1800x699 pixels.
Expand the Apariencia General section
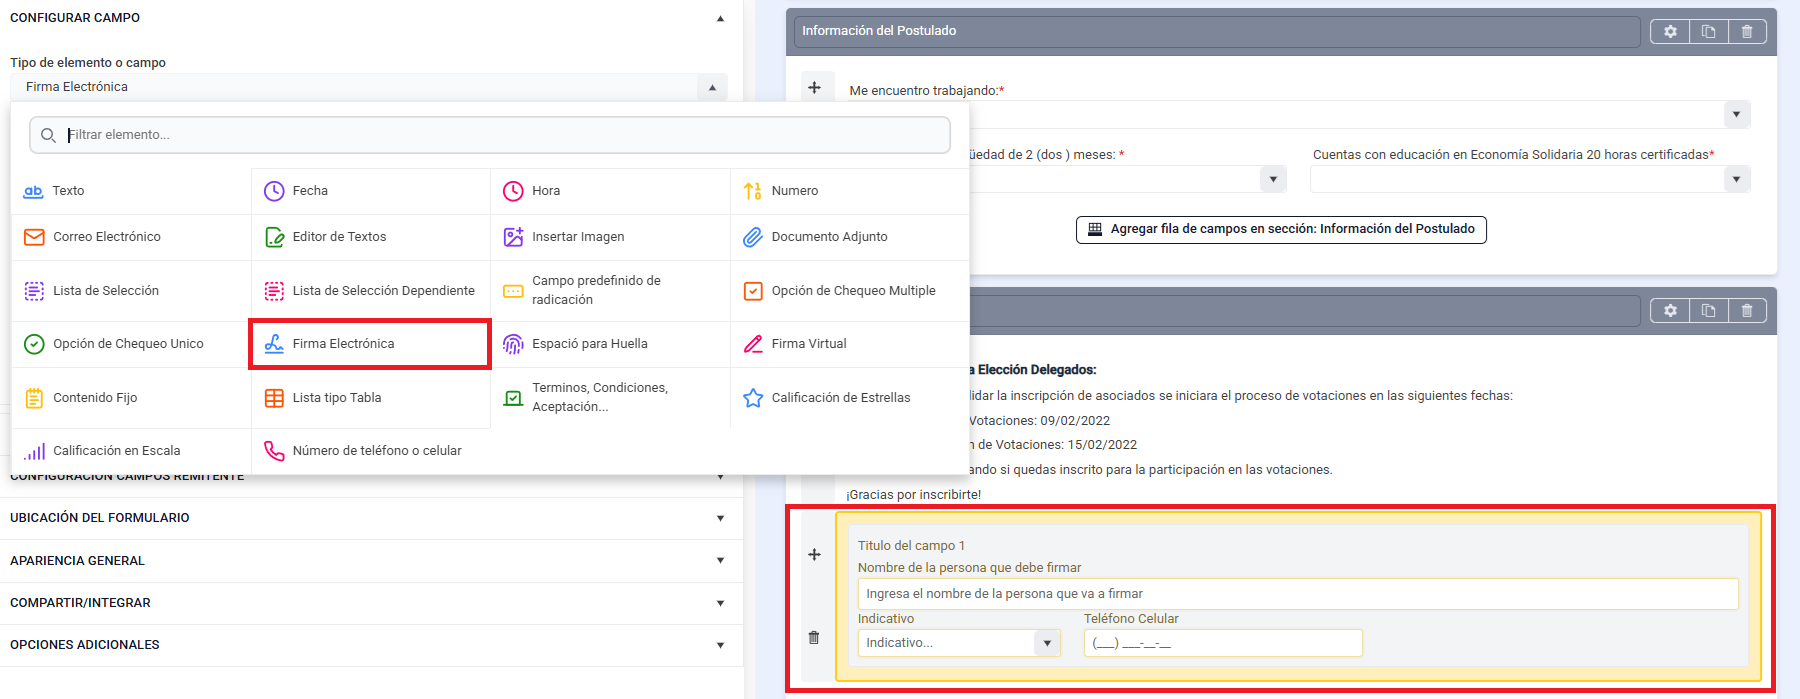370,561
